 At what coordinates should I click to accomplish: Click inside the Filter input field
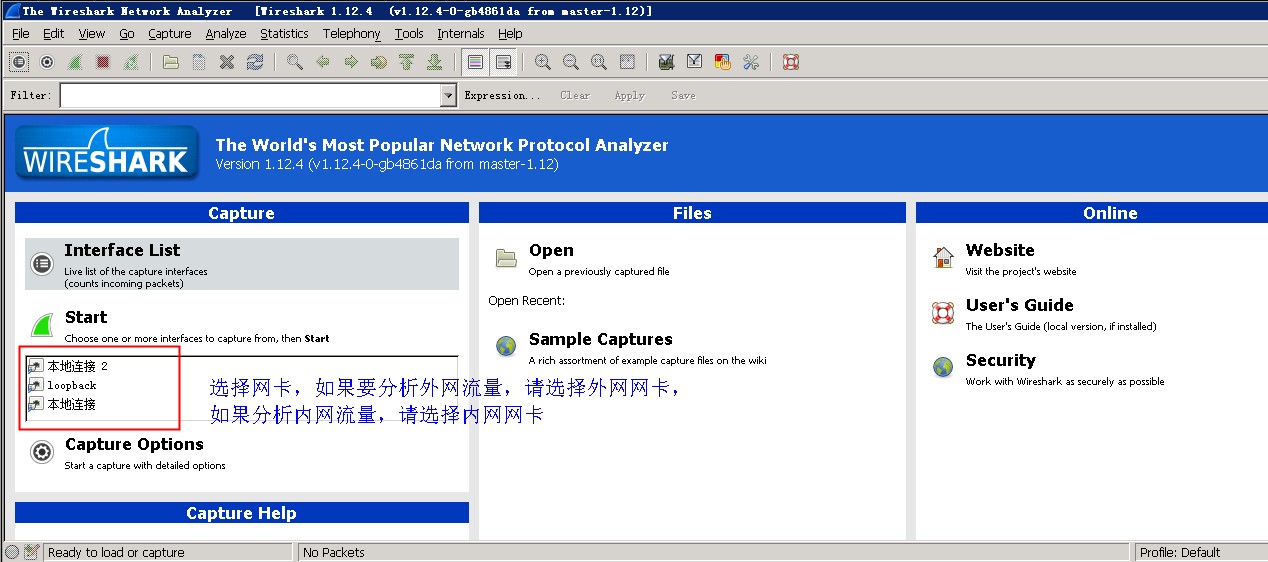248,95
